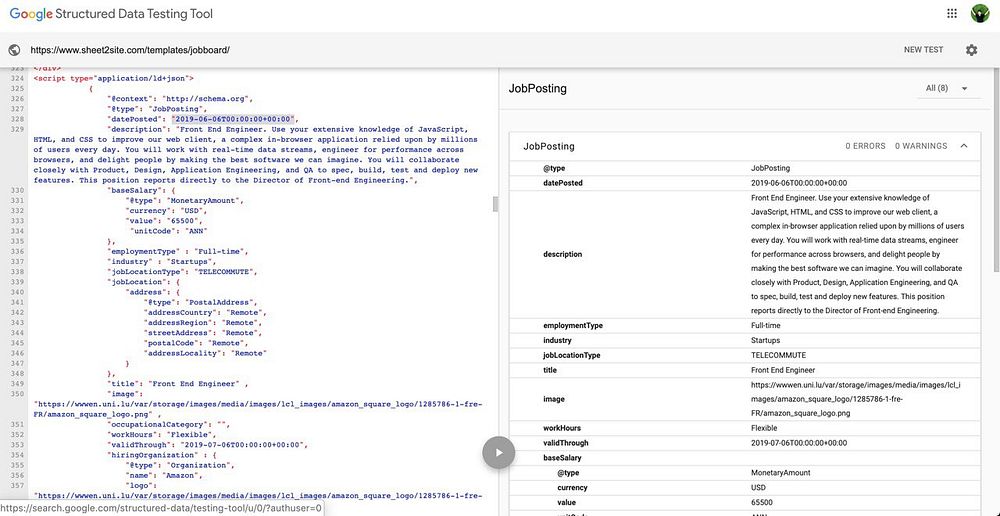Click the title row label in results

tap(550, 370)
